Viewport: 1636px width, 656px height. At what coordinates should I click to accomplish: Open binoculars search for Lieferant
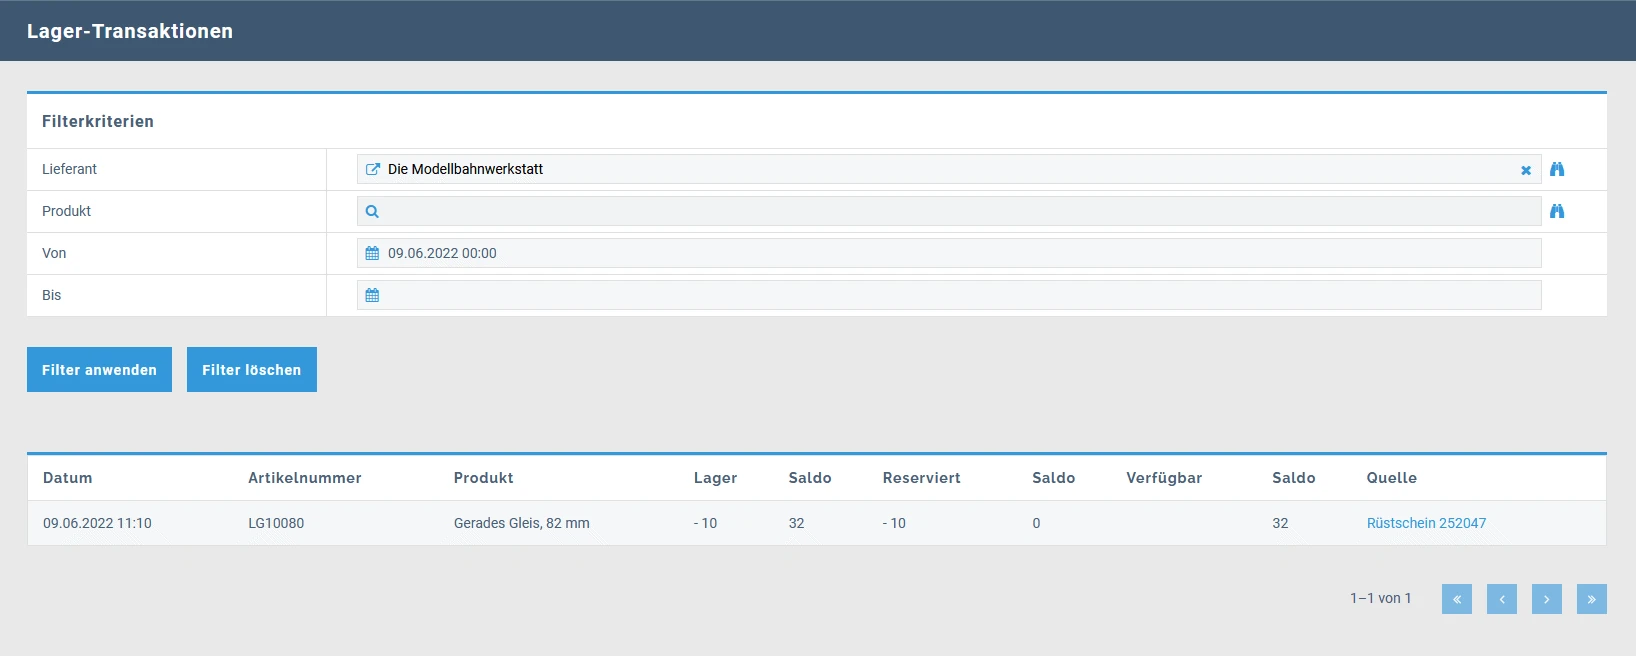coord(1557,169)
